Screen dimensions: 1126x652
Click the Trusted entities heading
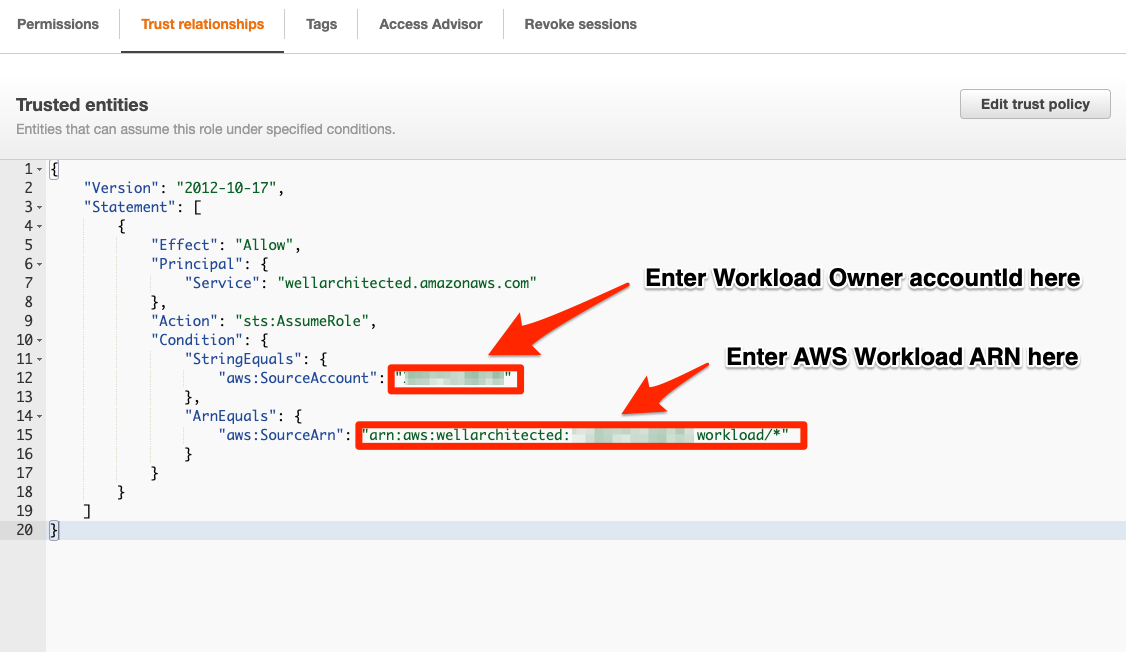82,105
